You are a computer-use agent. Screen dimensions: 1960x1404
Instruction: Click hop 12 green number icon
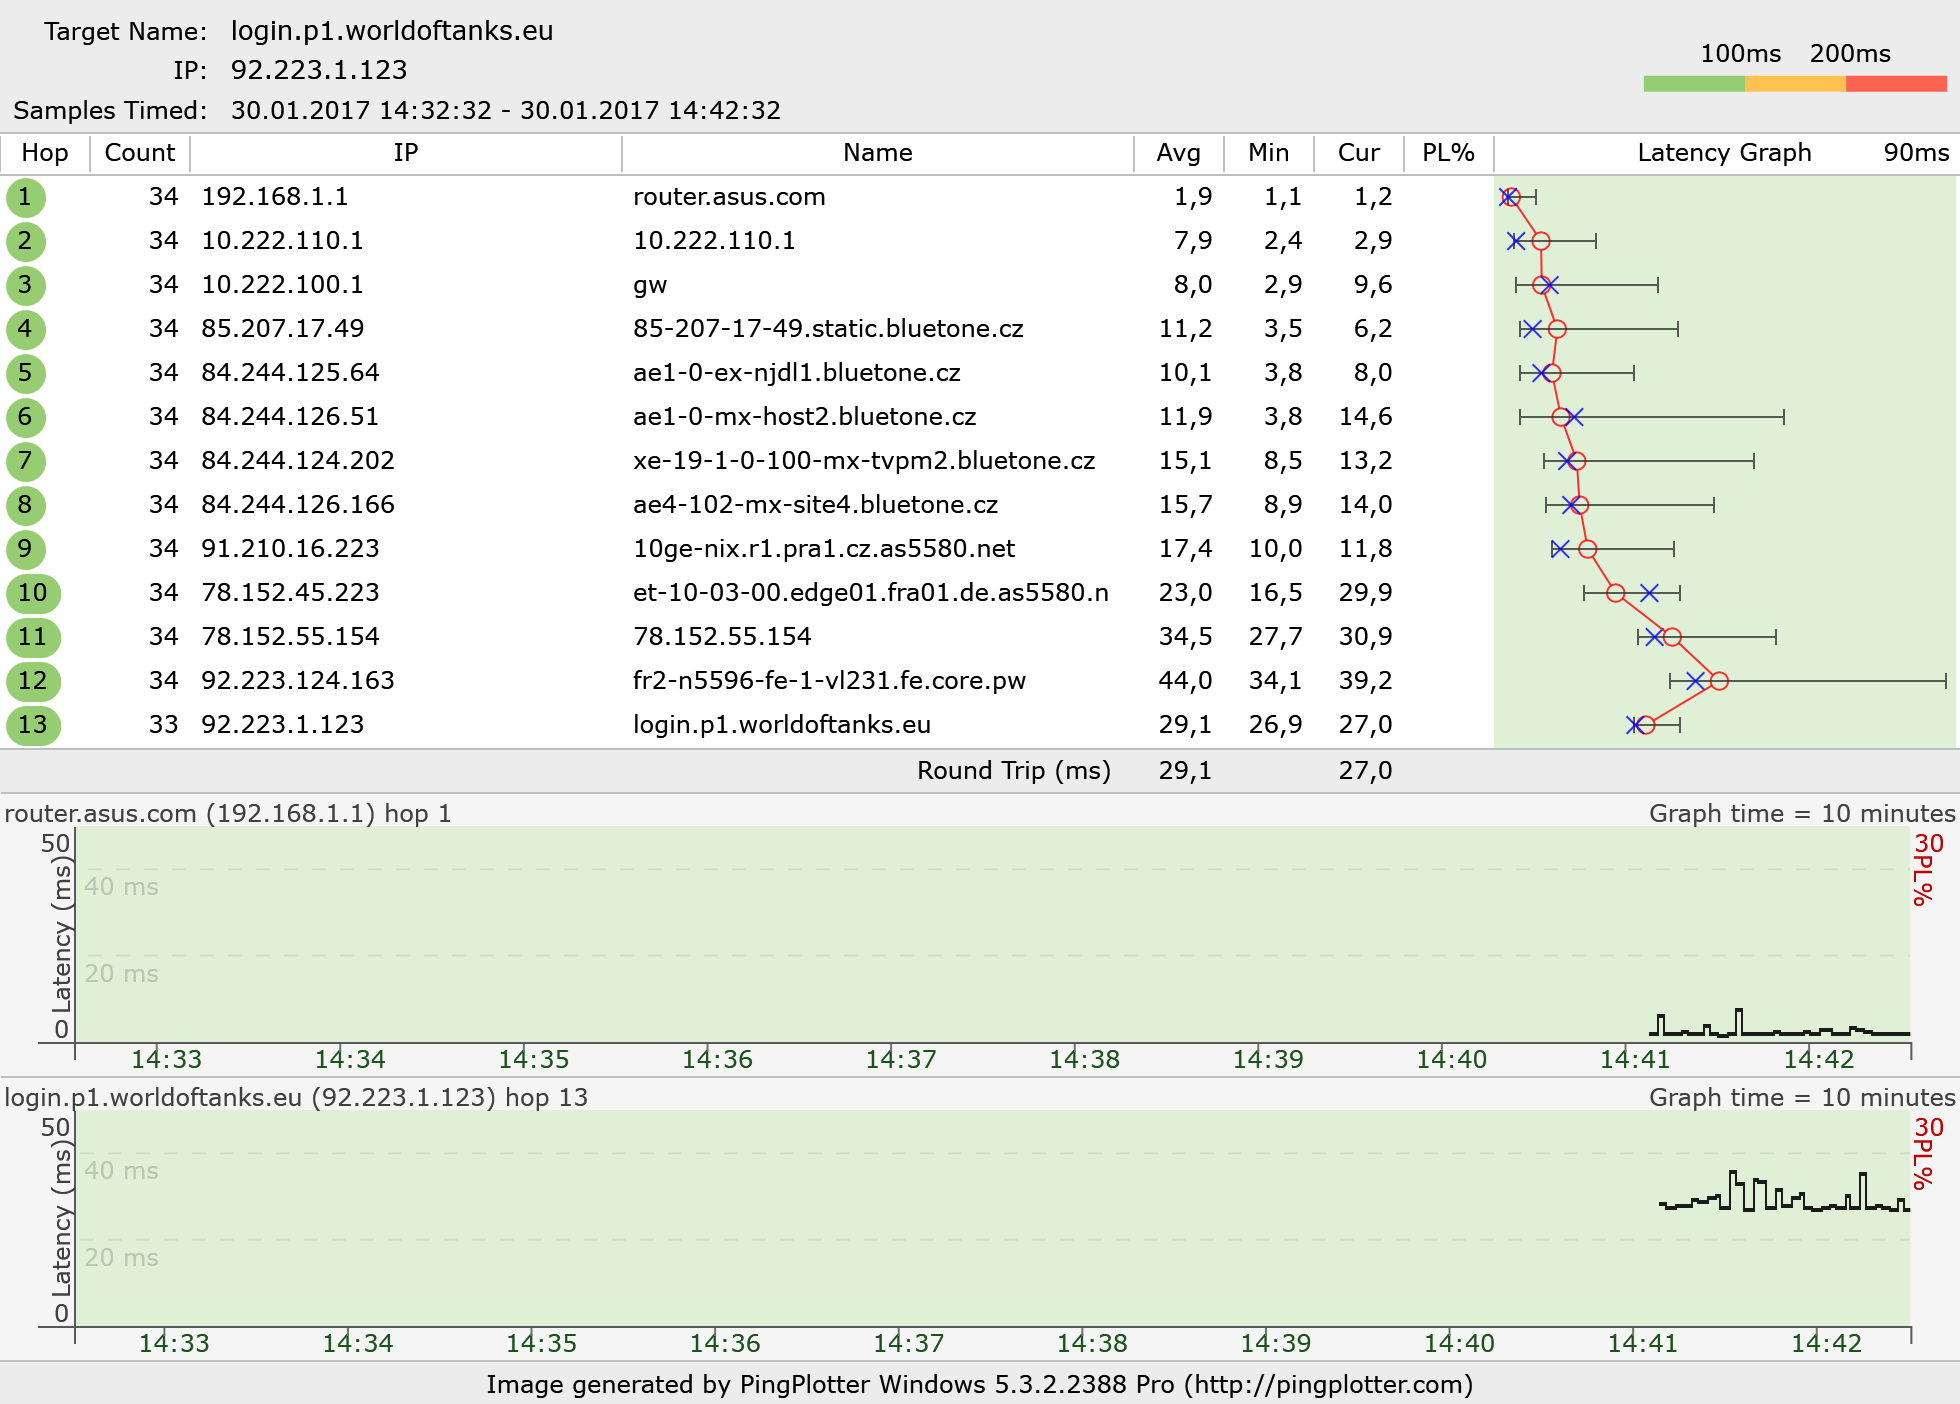tap(33, 681)
